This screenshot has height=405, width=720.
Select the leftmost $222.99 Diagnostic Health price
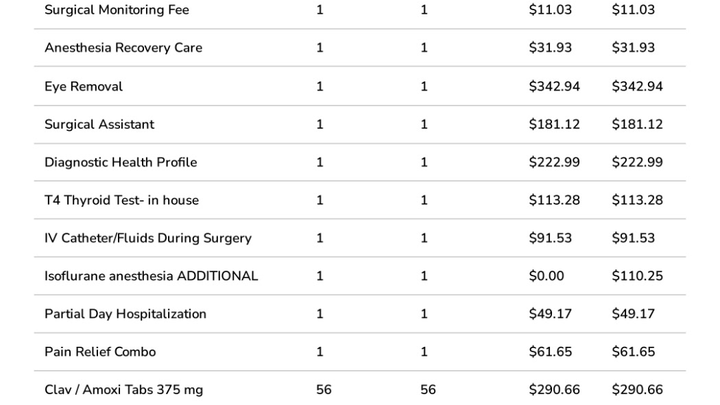554,162
